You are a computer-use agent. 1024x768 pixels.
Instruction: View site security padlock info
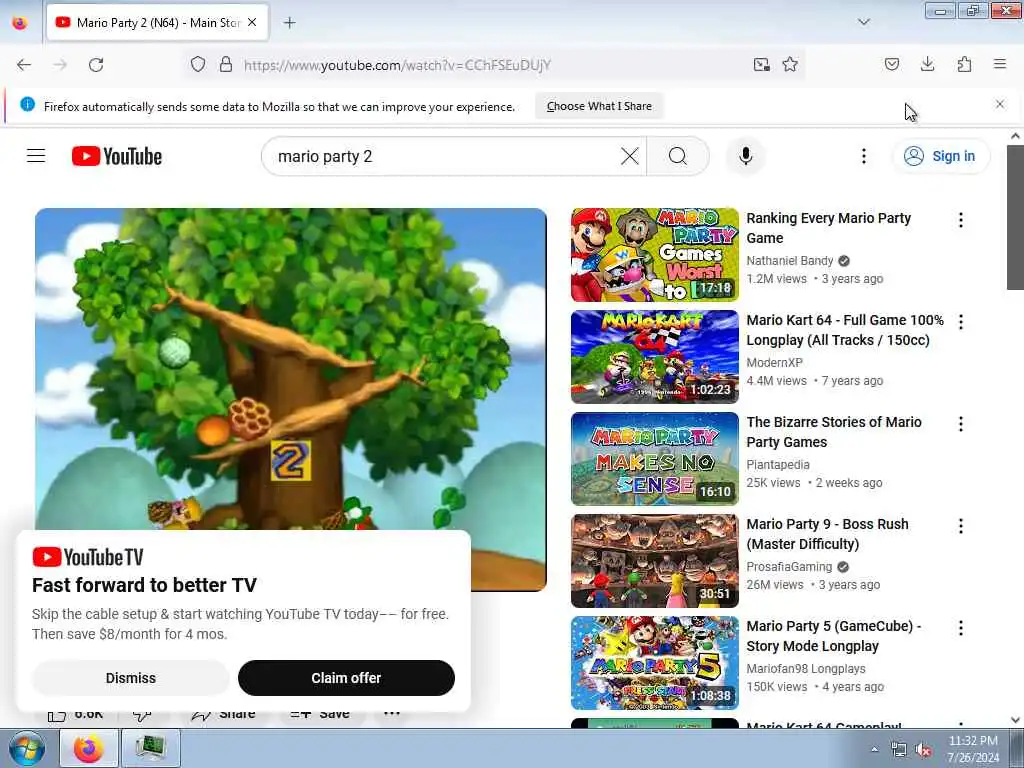click(x=226, y=65)
